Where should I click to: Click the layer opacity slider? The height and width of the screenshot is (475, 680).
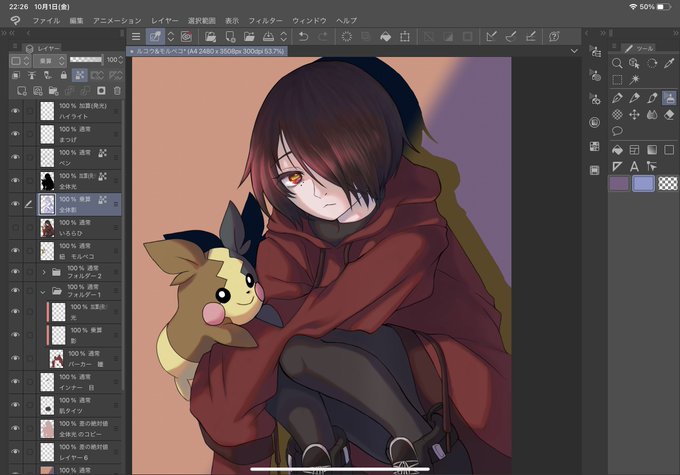click(86, 60)
